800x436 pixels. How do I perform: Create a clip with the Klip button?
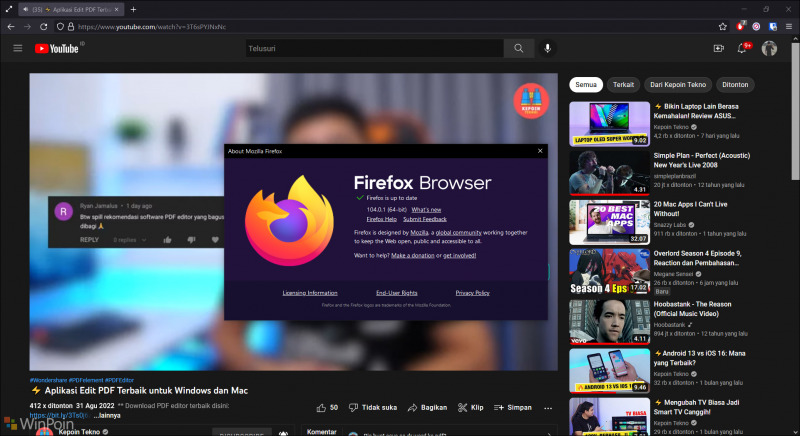click(x=470, y=407)
